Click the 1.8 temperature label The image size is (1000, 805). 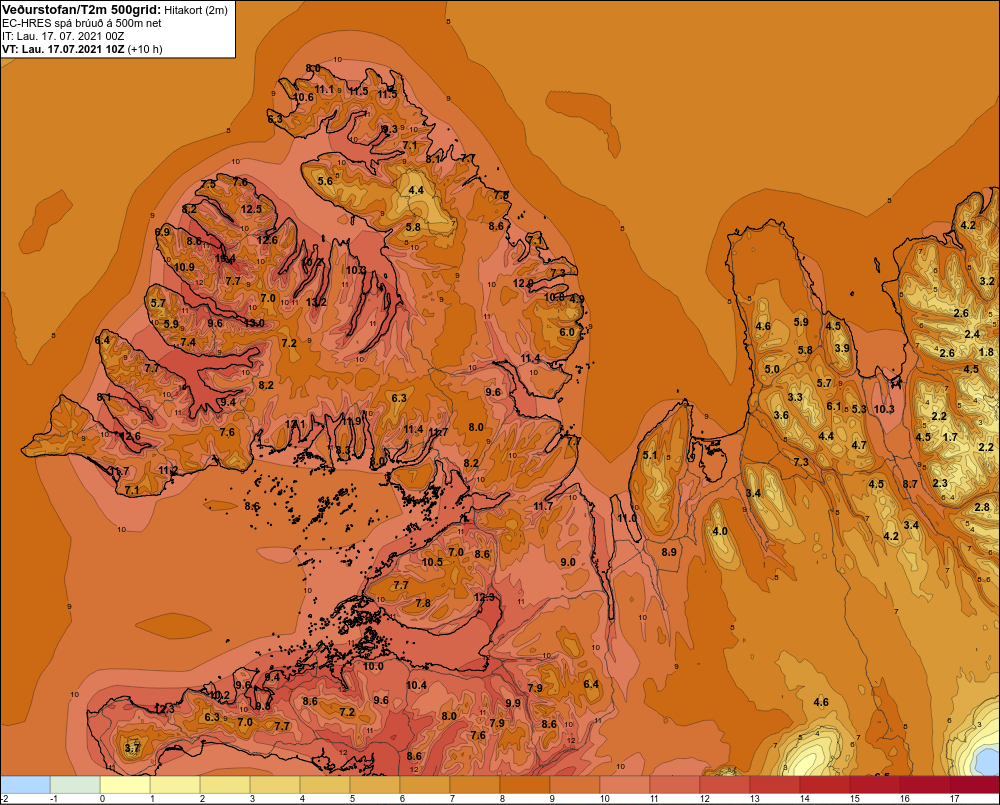(986, 353)
